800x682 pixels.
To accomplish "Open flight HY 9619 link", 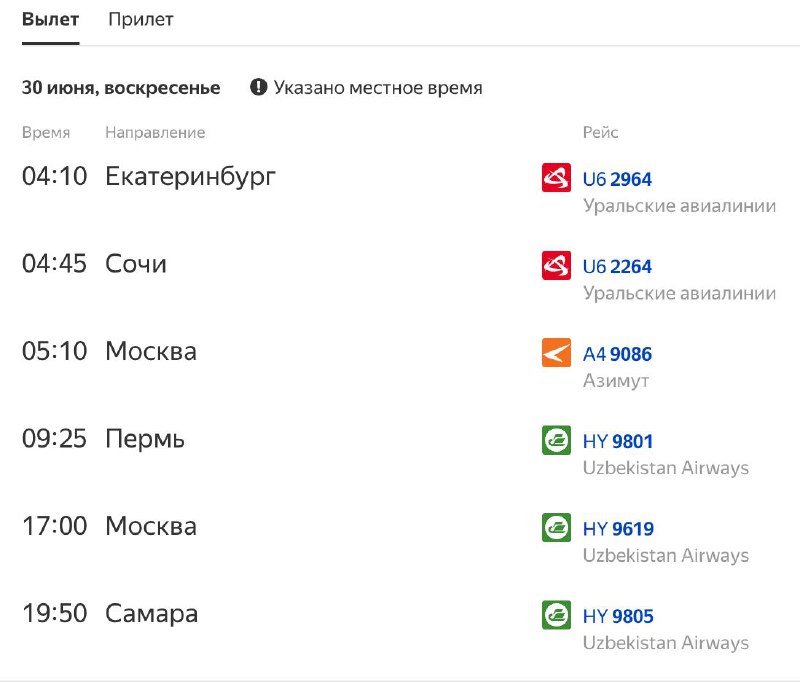I will (x=618, y=529).
